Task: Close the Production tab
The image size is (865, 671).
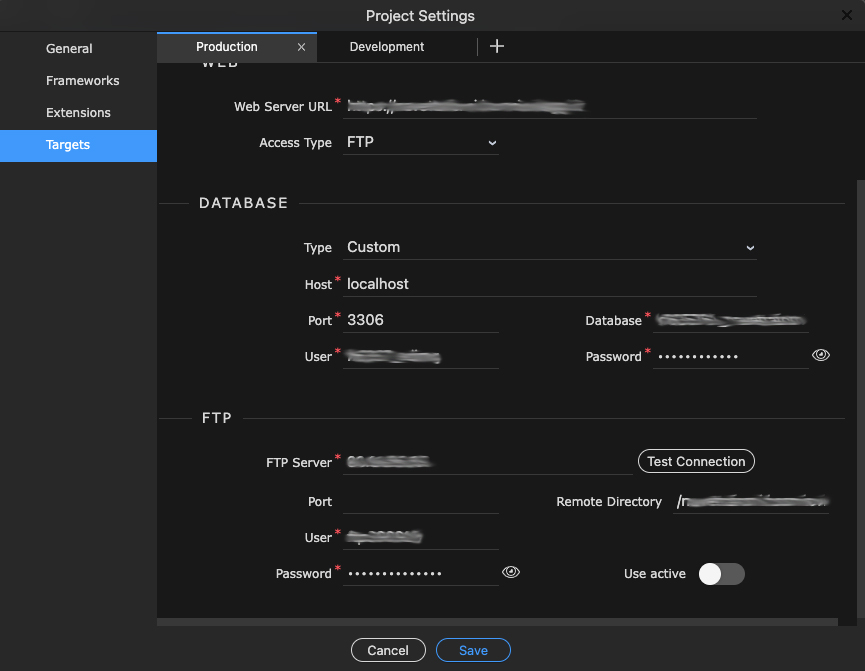Action: (x=301, y=47)
